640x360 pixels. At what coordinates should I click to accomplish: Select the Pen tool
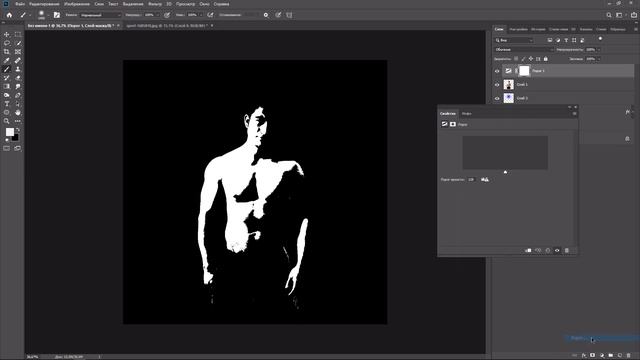(18, 95)
